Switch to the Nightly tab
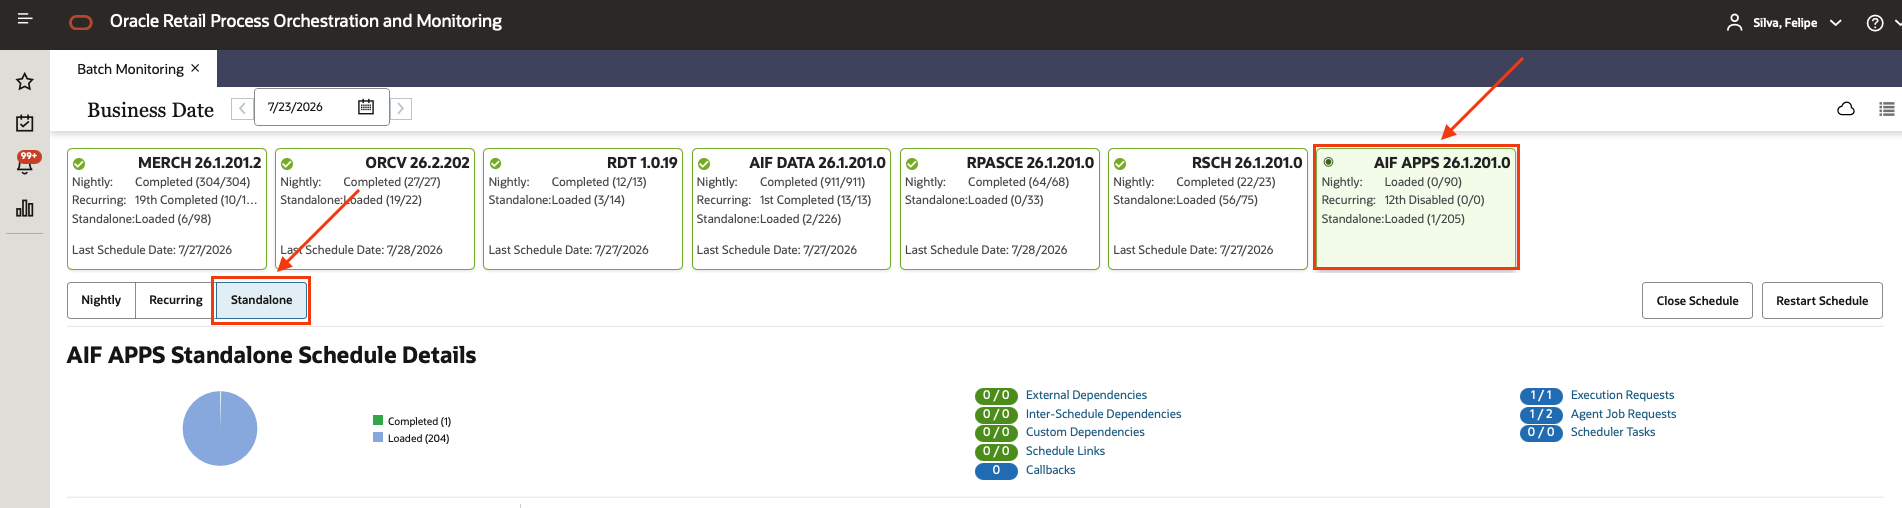The height and width of the screenshot is (508, 1902). tap(101, 300)
